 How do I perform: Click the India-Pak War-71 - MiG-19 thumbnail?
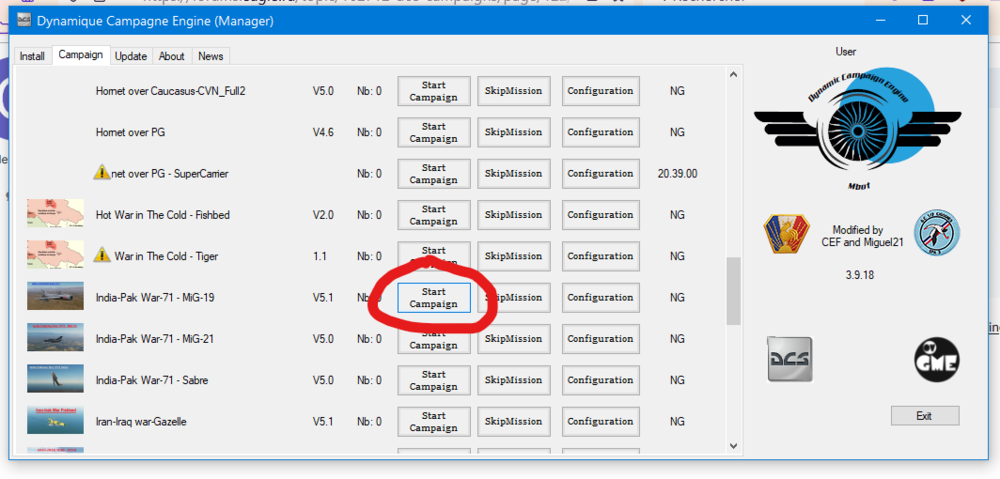55,296
